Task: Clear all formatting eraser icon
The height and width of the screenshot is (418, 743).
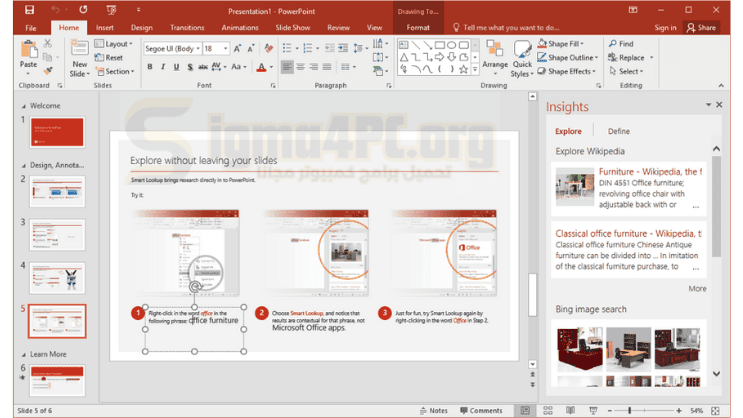Action: 269,48
